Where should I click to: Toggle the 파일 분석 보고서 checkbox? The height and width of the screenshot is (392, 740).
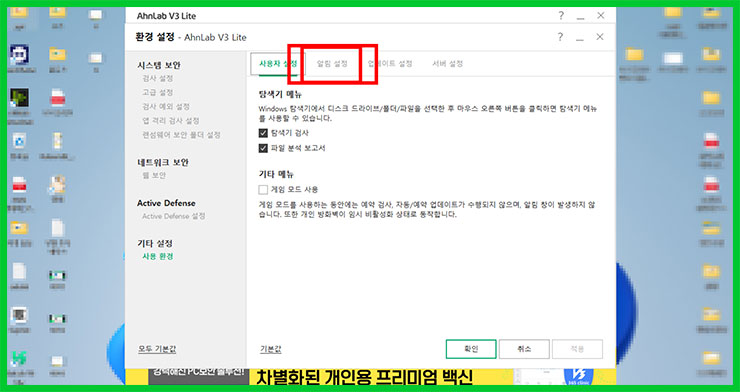click(x=263, y=149)
